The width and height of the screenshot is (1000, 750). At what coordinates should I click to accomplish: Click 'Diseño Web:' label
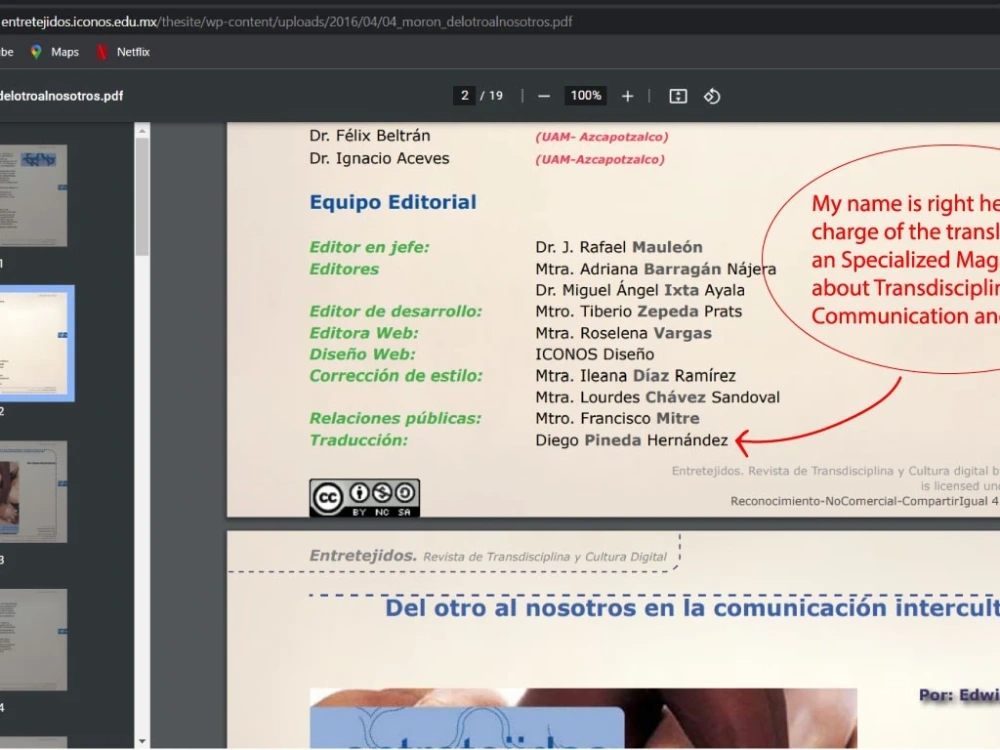coord(362,354)
